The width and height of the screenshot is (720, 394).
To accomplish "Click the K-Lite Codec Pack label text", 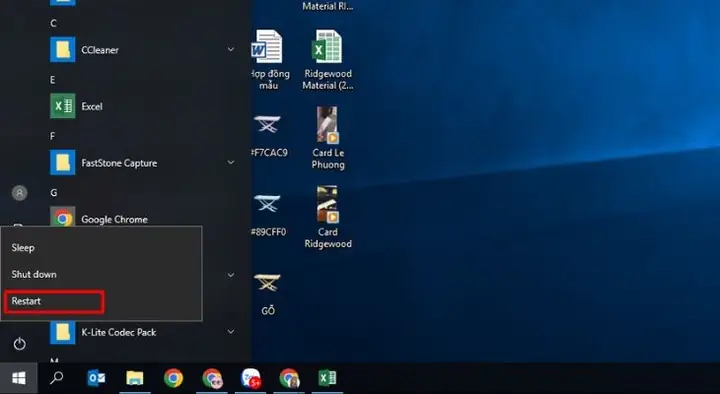I will pyautogui.click(x=118, y=332).
